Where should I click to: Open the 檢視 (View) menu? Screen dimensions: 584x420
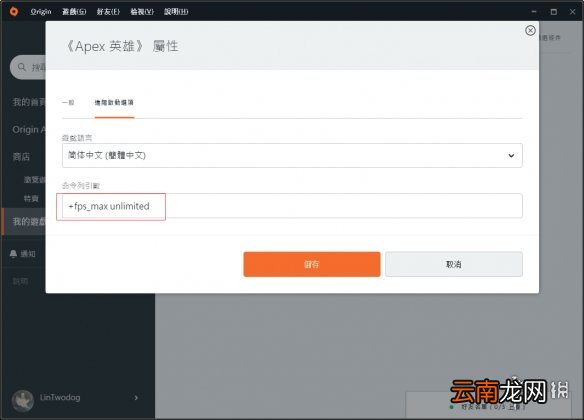pyautogui.click(x=142, y=12)
